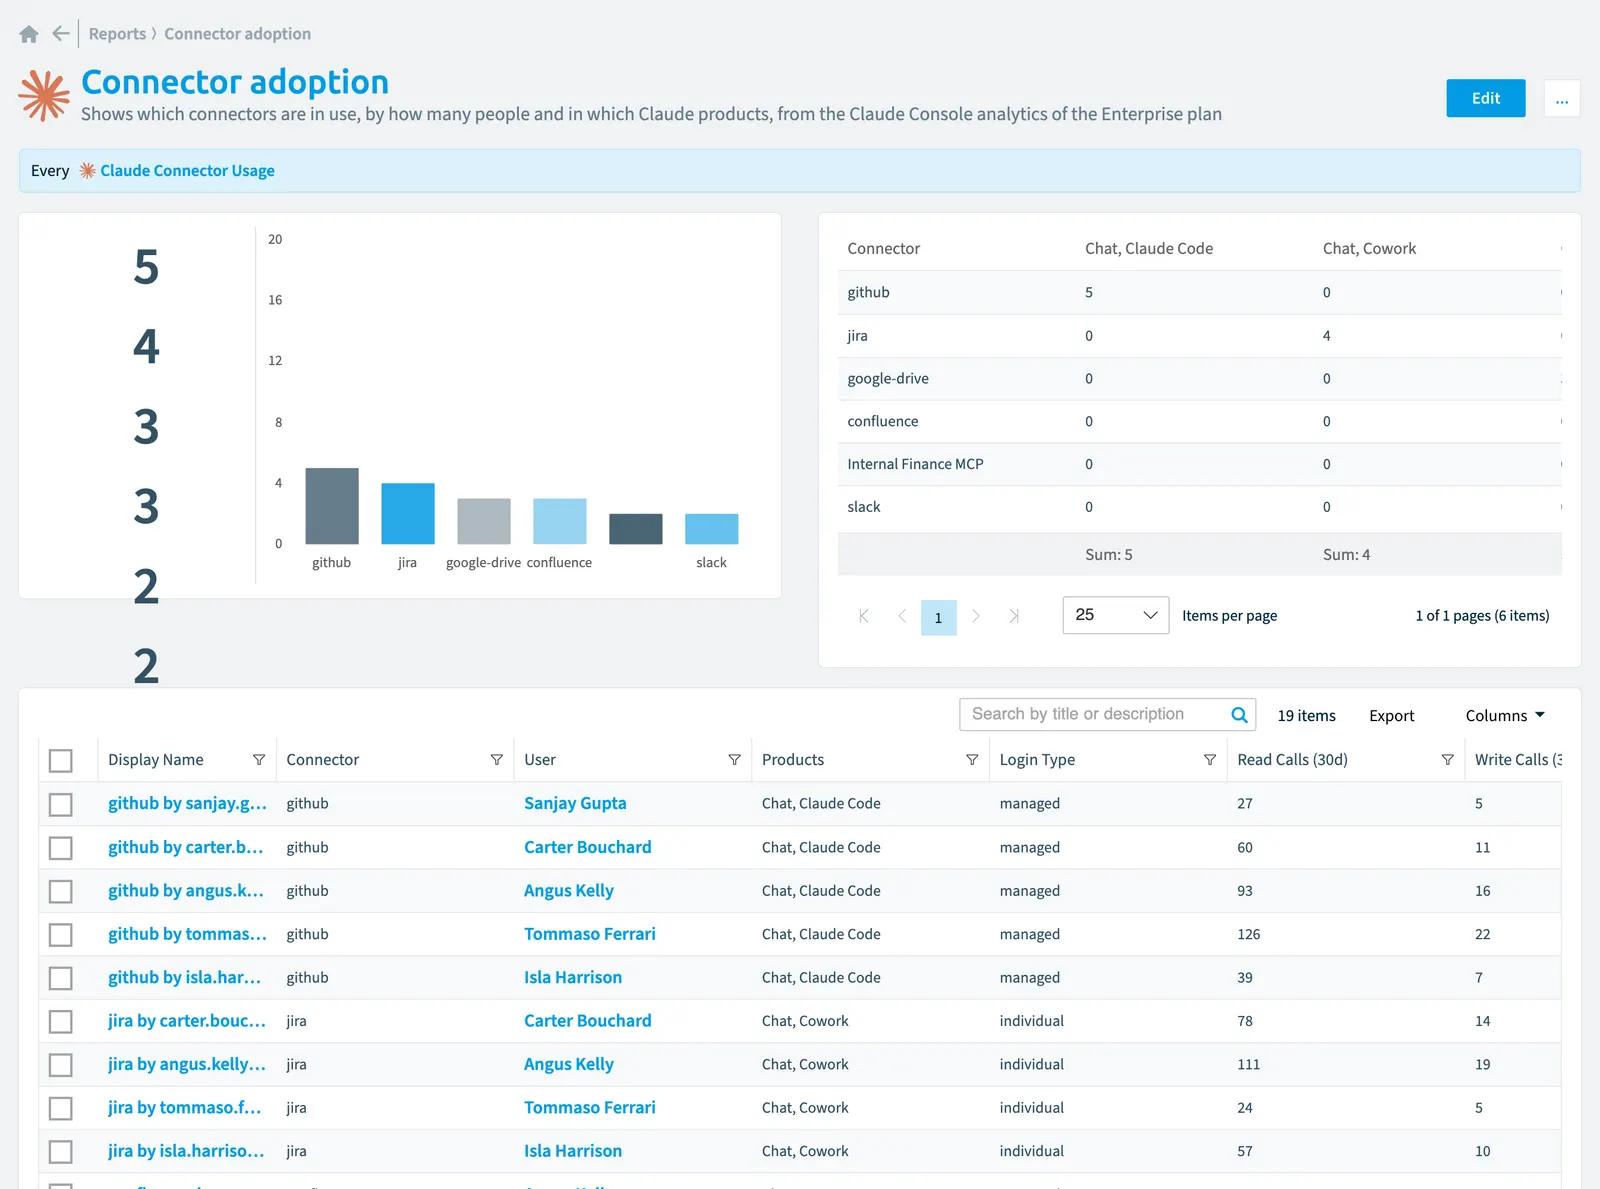Screen dimensions: 1600x1189
Task: Open the items per page dropdown
Action: tap(1115, 615)
